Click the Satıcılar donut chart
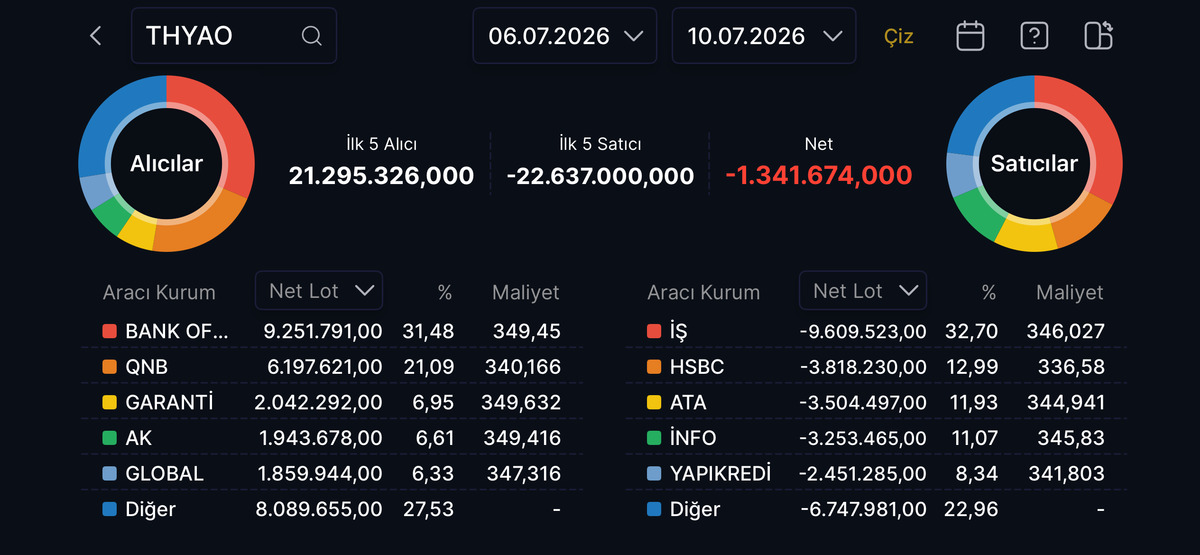The image size is (1200, 555). 1034,163
